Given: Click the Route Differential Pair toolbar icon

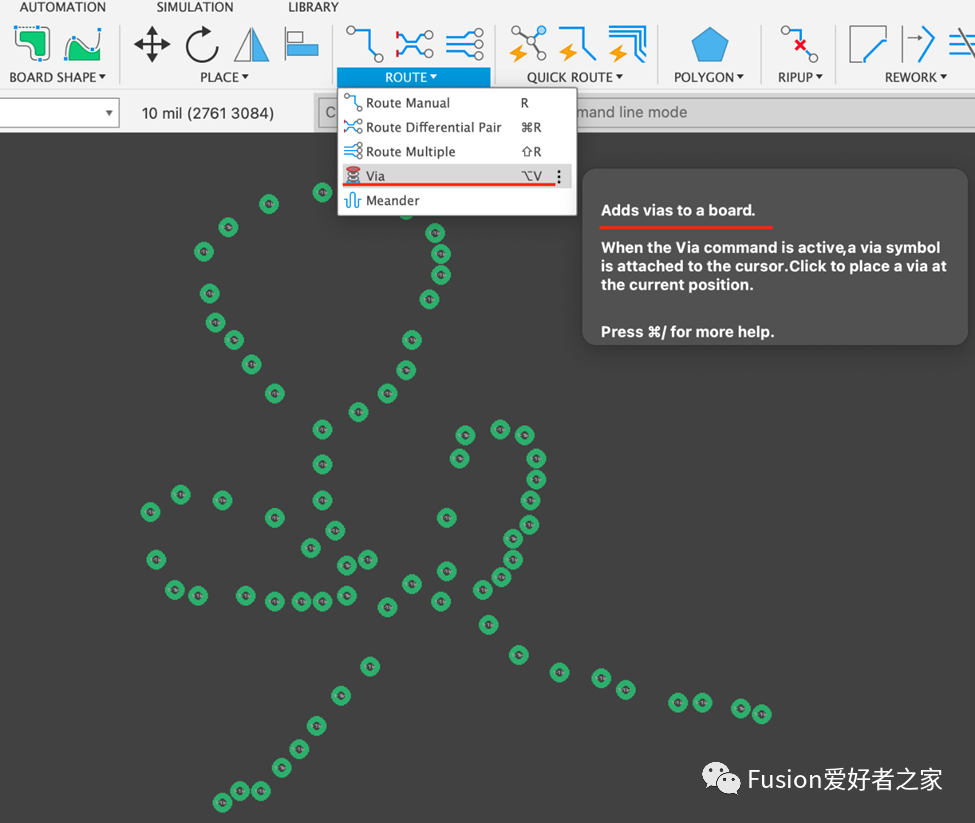Looking at the screenshot, I should point(415,44).
